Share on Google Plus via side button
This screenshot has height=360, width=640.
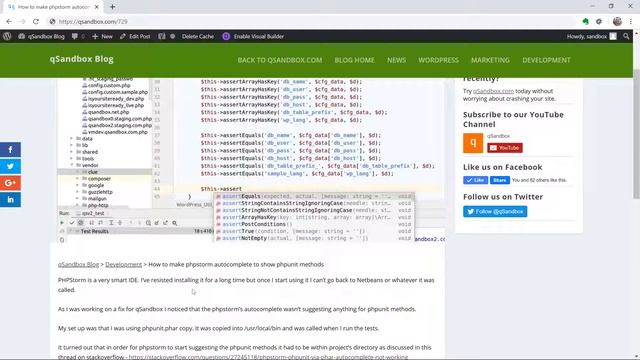(10, 183)
